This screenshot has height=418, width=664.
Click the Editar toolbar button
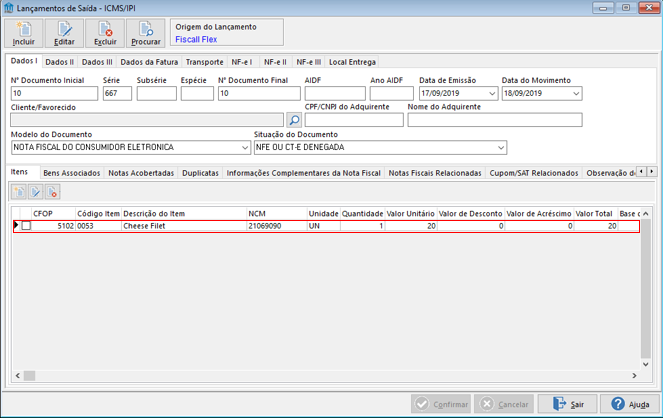point(64,33)
